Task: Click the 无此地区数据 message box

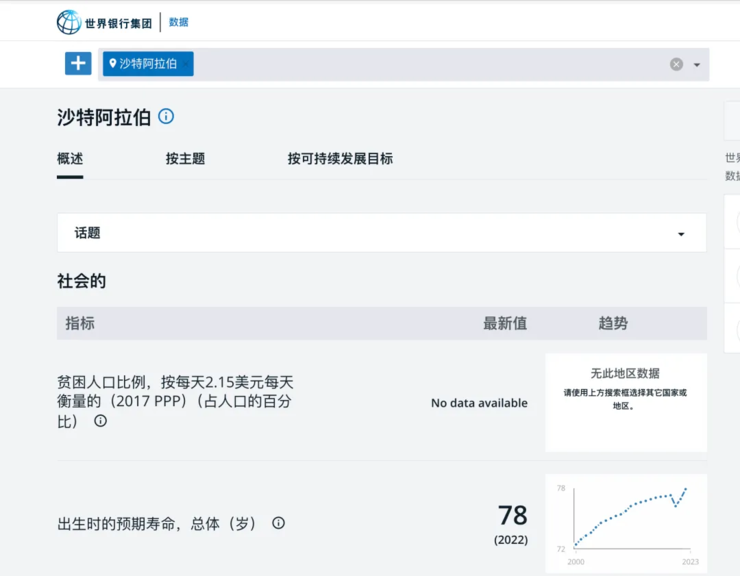Action: tap(626, 403)
